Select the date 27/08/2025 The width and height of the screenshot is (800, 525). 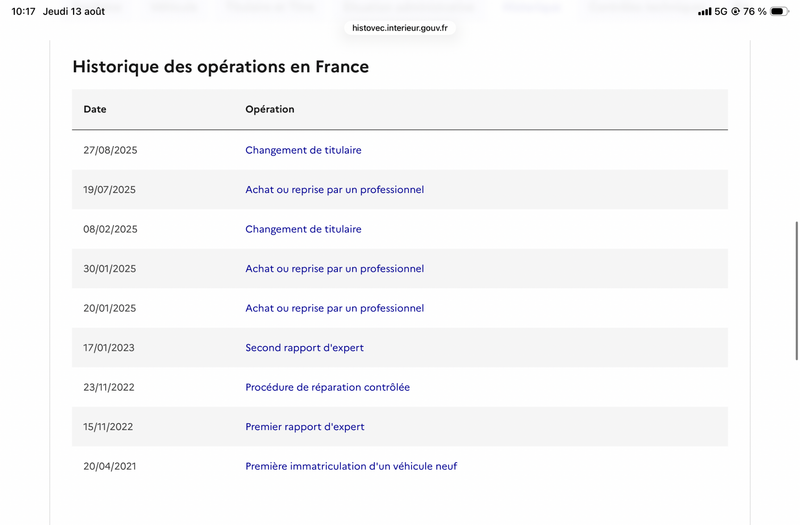pos(110,150)
